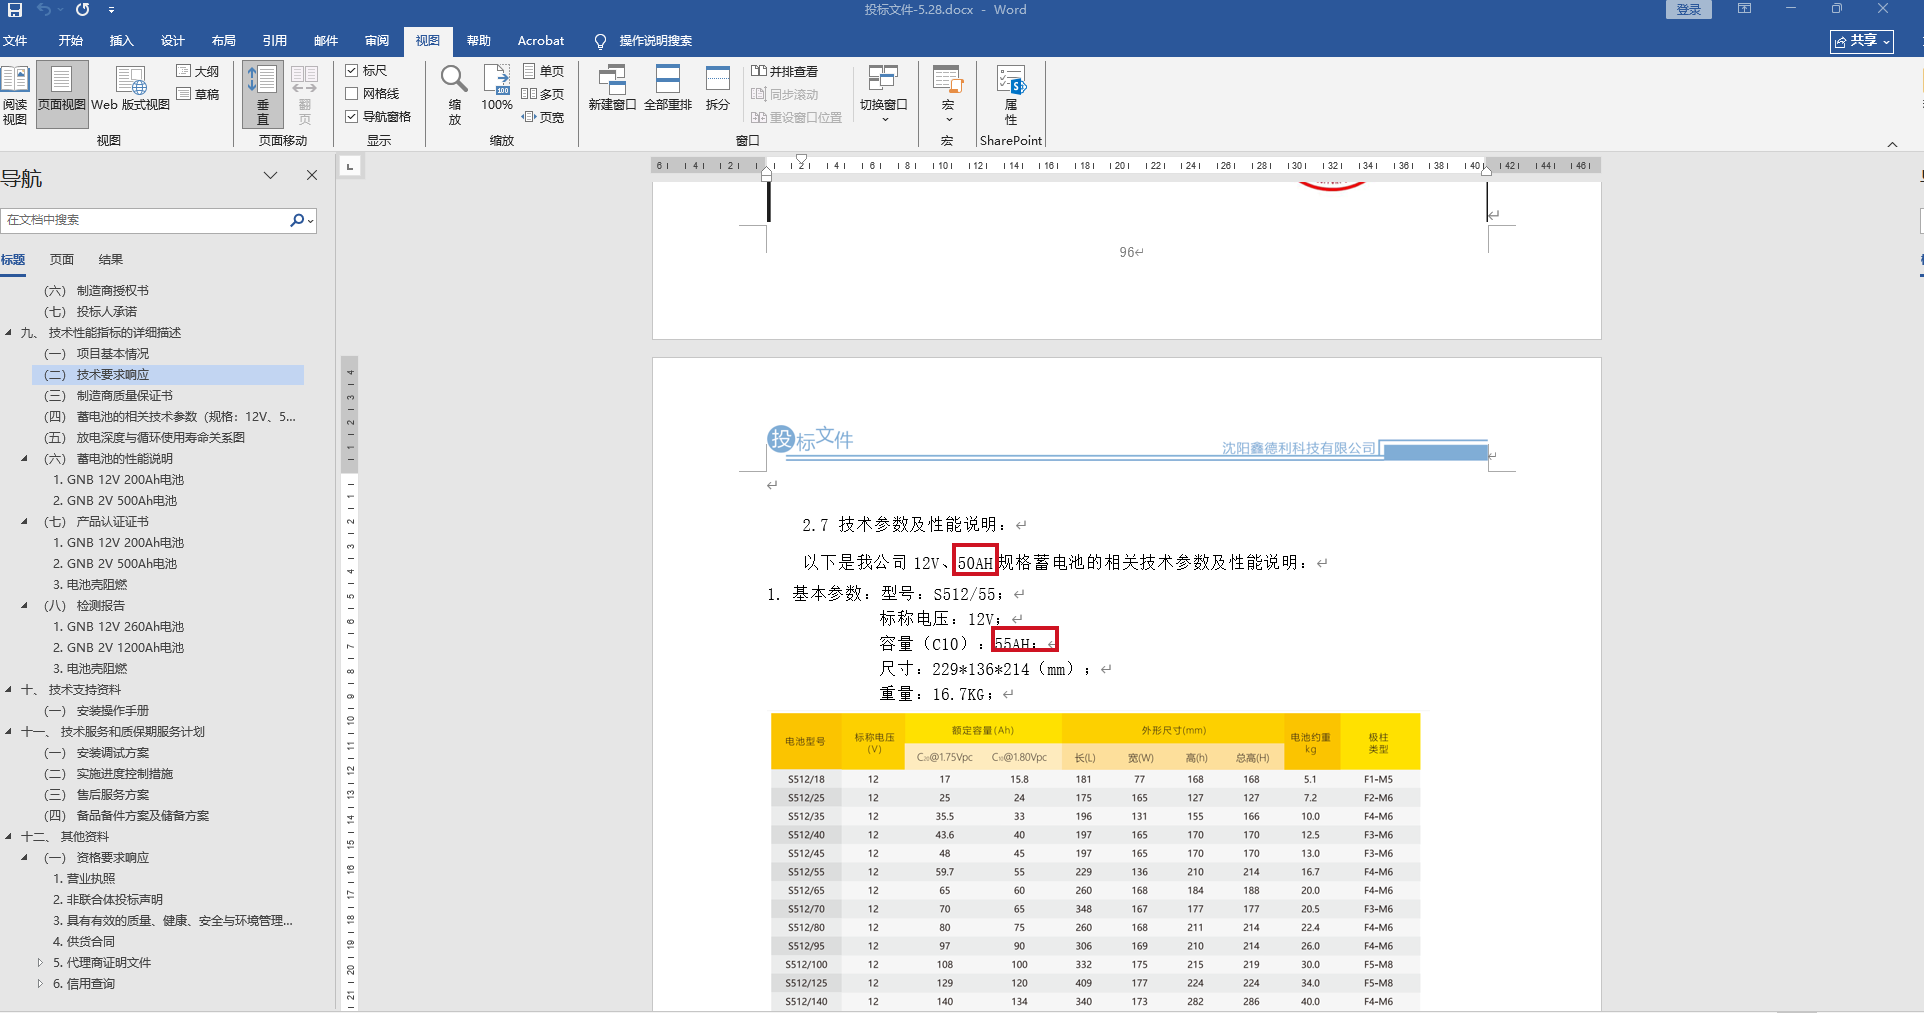The height and width of the screenshot is (1013, 1924).
Task: Open the 插入 (Insert) ribbon tab
Action: click(121, 41)
